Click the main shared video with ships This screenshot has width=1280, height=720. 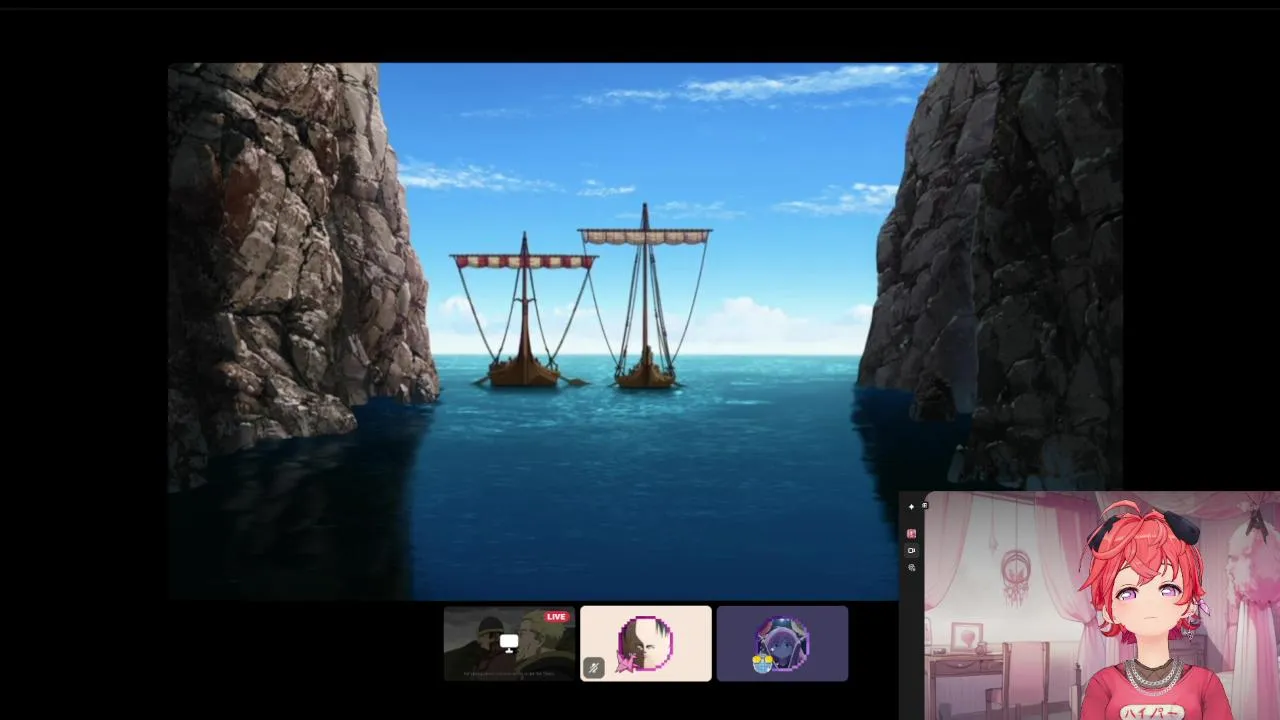645,331
